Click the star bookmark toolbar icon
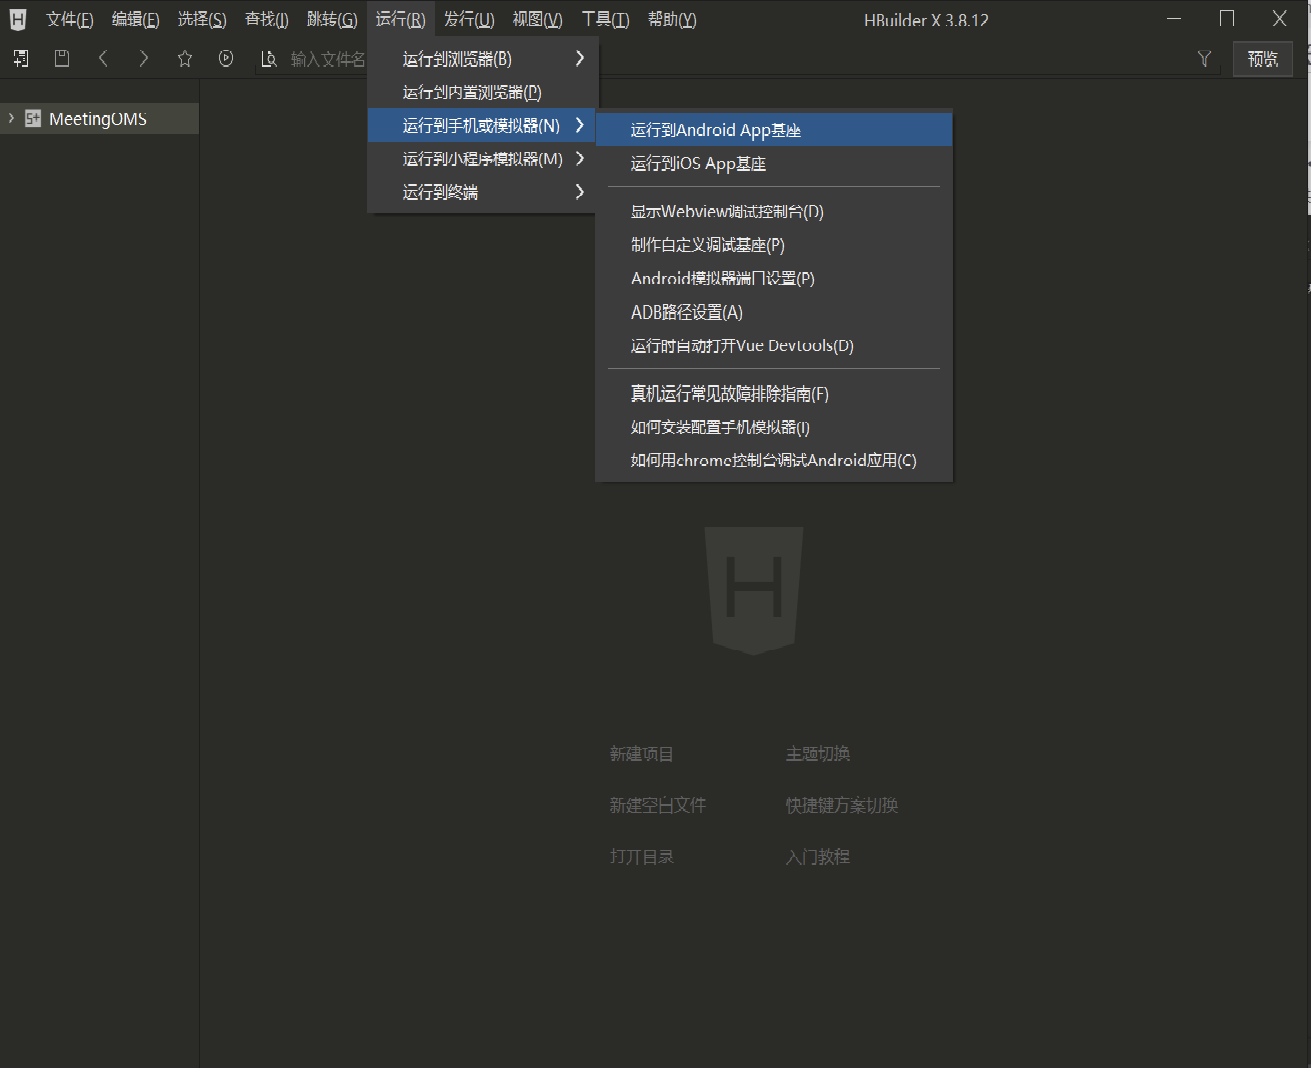Image resolution: width=1311 pixels, height=1068 pixels. [185, 59]
